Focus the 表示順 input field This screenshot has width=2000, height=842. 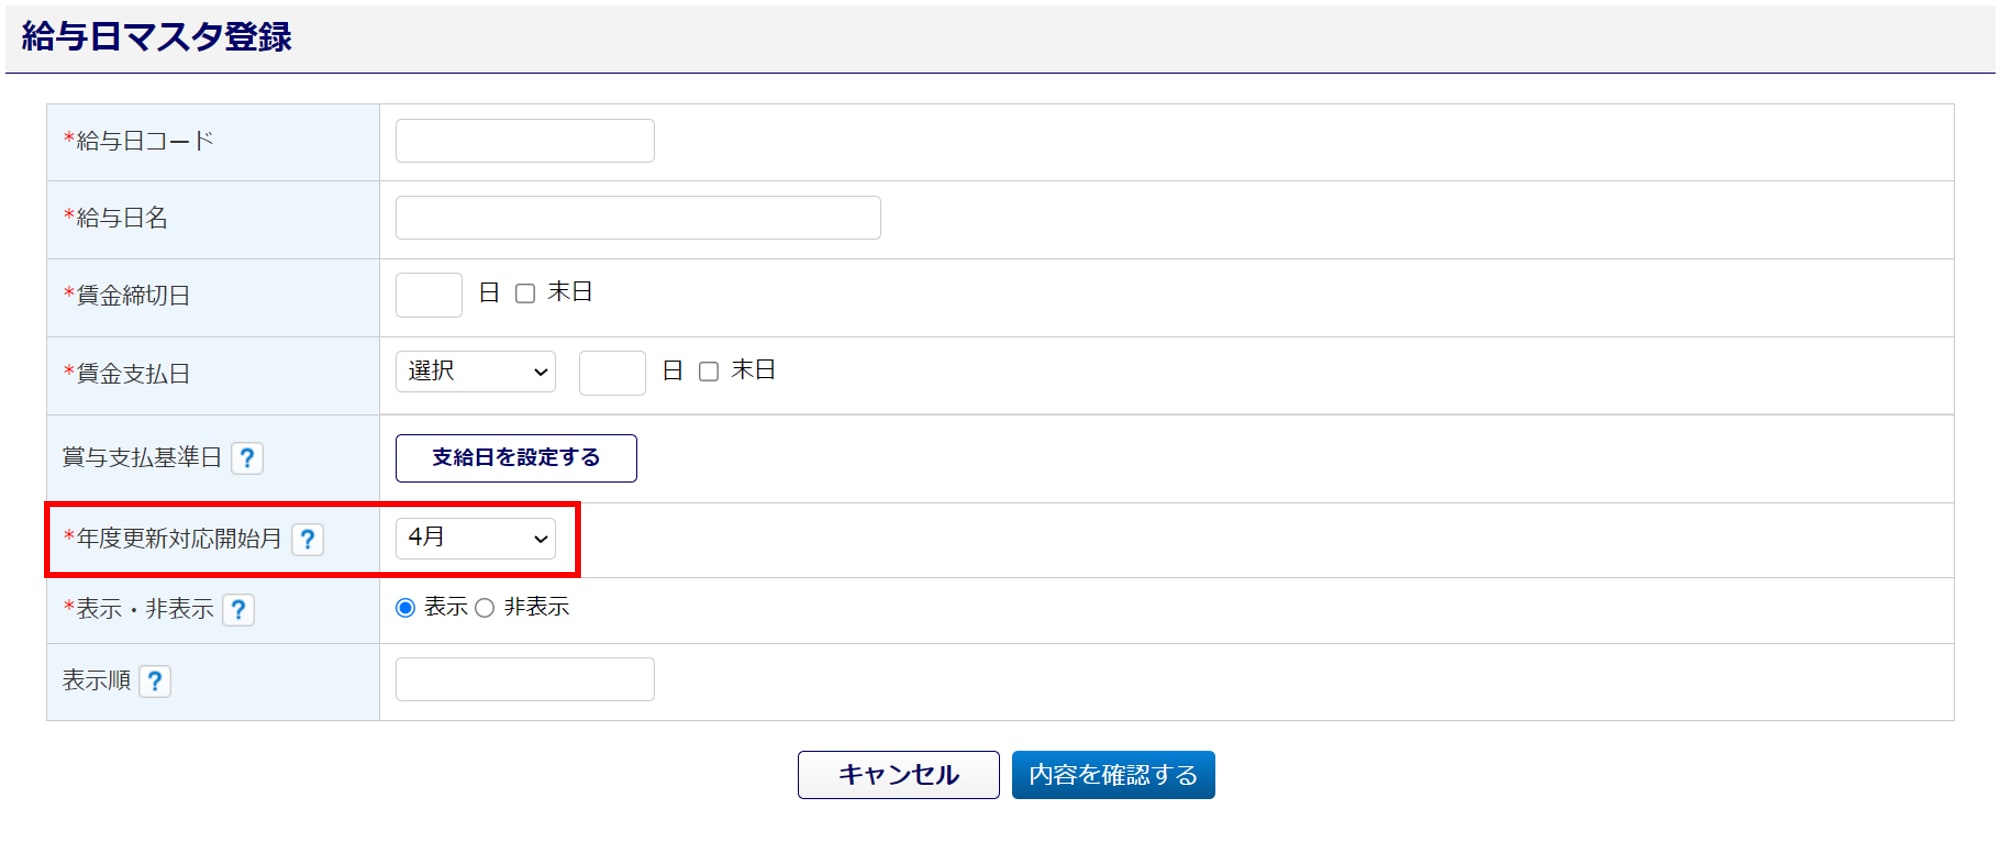pos(525,680)
